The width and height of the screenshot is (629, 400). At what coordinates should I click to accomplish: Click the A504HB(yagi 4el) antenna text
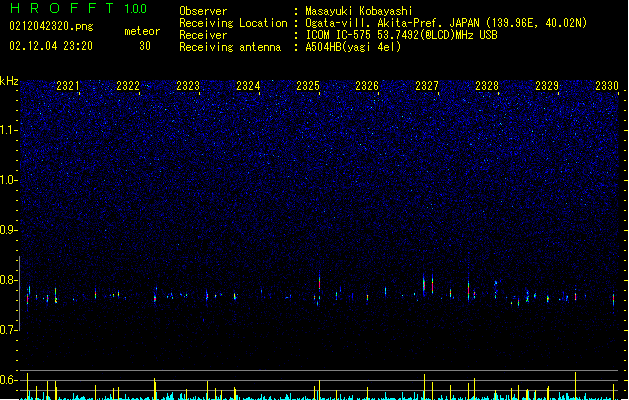(x=353, y=47)
